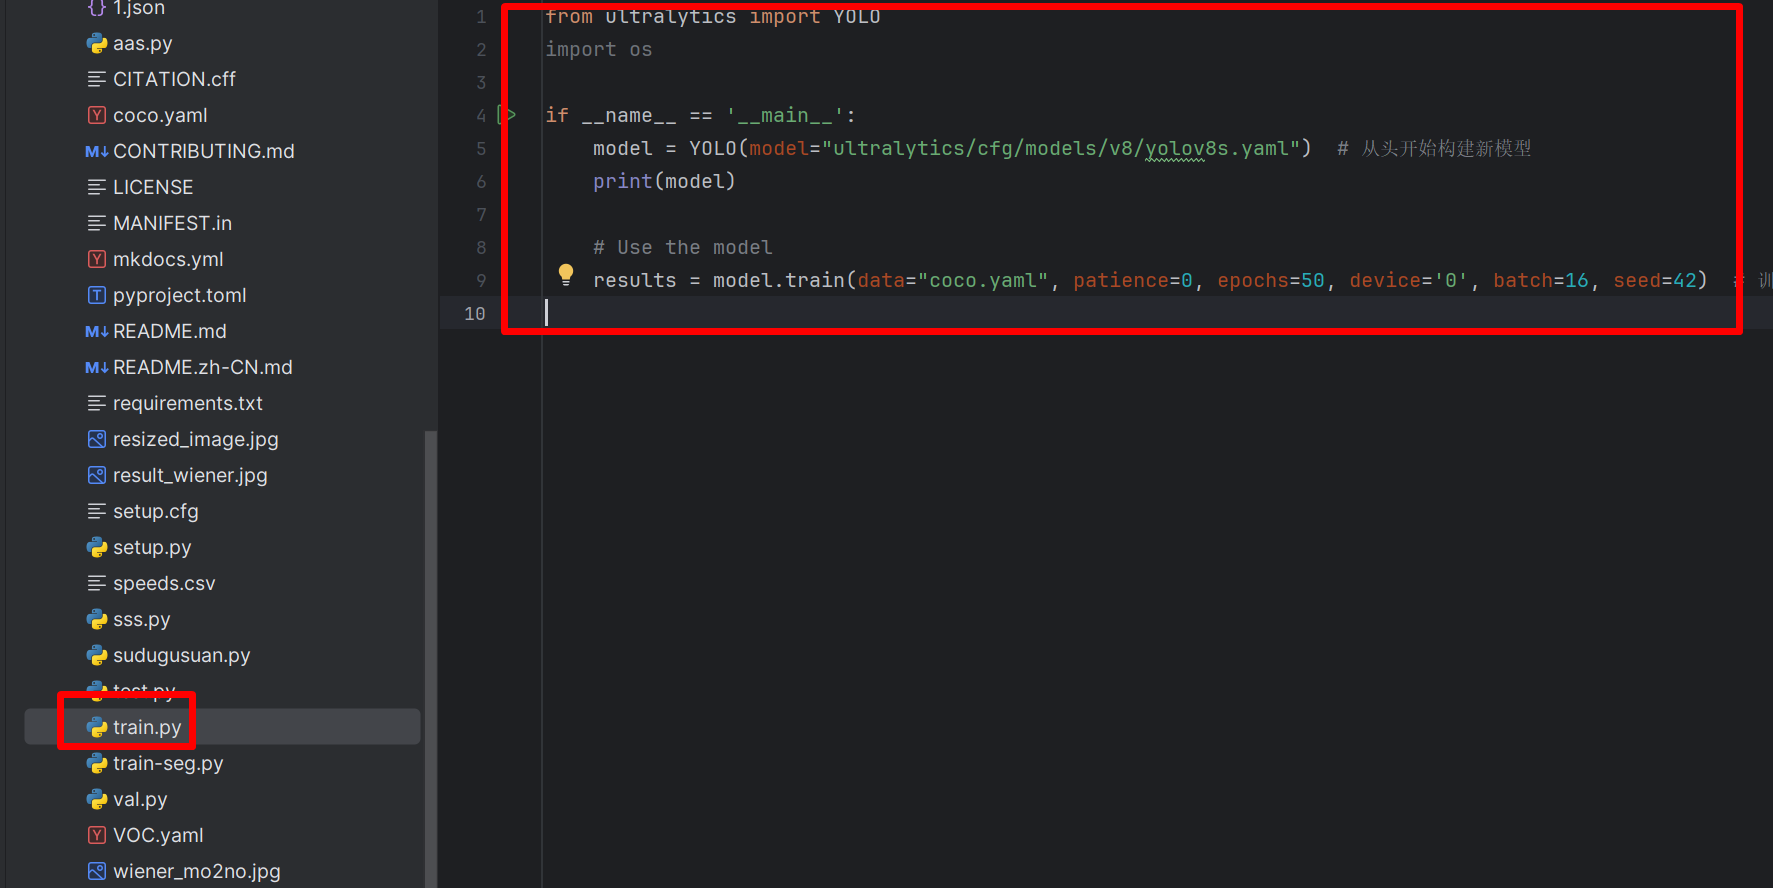Viewport: 1773px width, 888px height.
Task: Click the Python icon beside setup.py
Action: point(97,547)
